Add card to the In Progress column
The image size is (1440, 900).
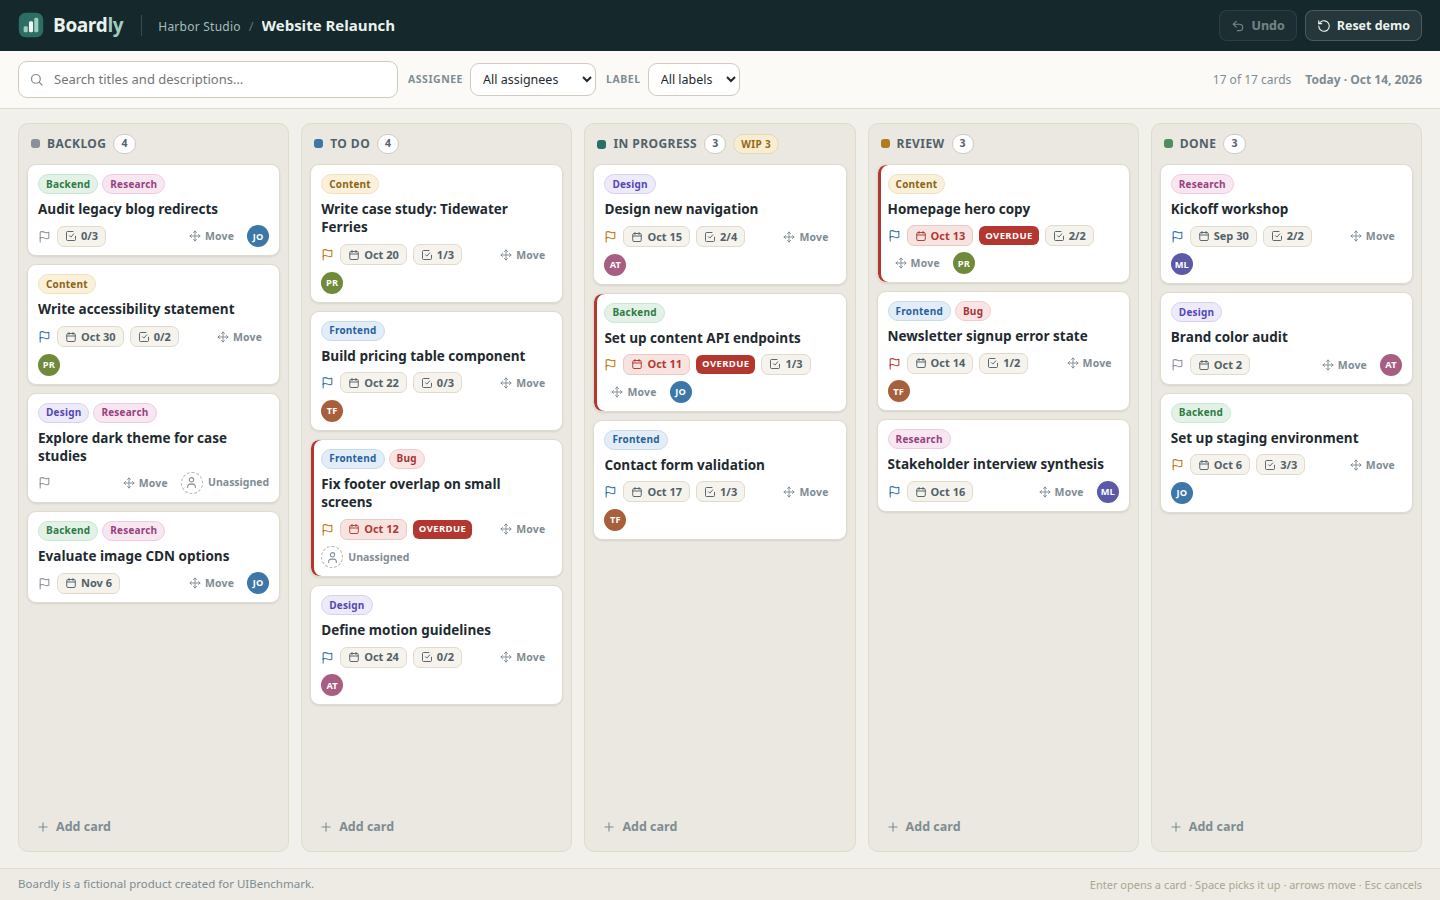tap(641, 826)
